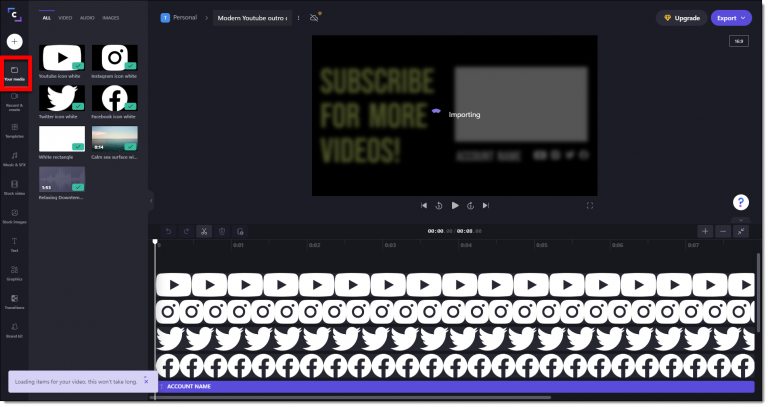Open Record & create in the sidebar

point(15,101)
